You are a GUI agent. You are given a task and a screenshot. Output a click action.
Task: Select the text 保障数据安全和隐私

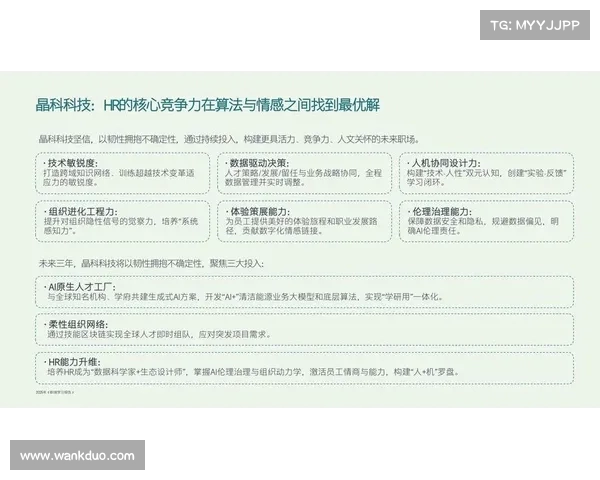(446, 221)
